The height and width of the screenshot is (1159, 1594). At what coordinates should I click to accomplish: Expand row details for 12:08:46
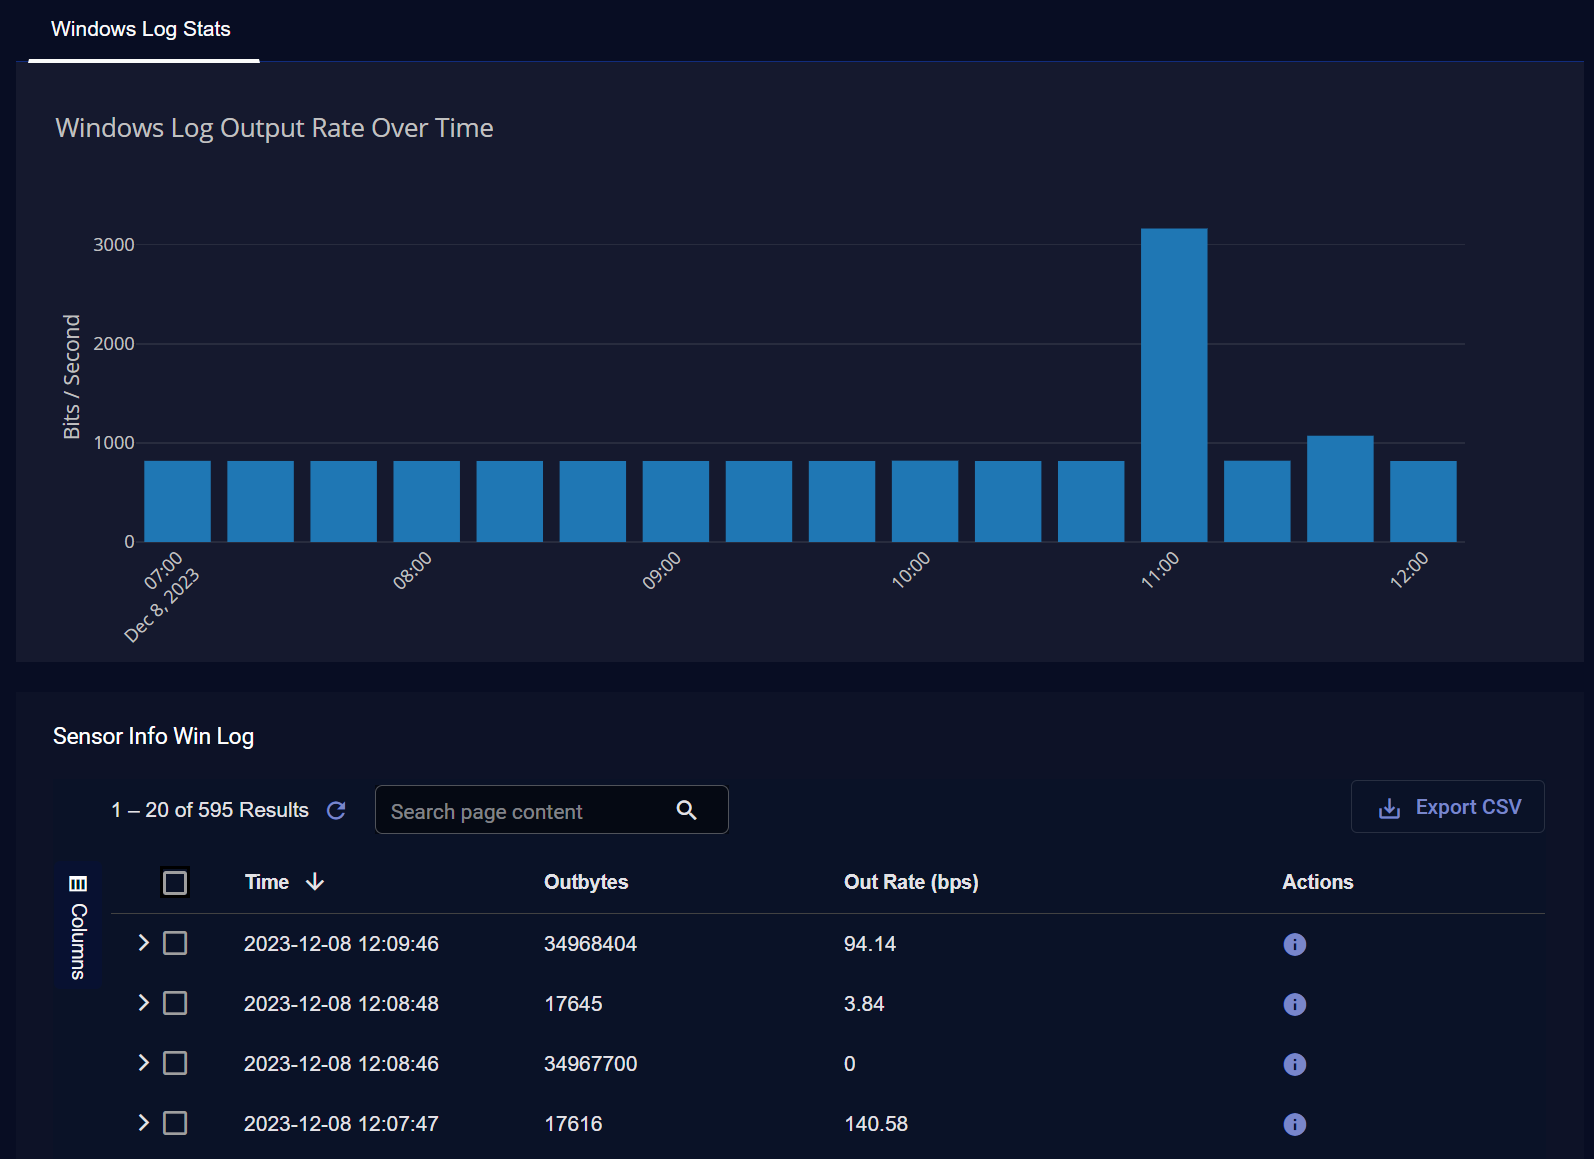click(143, 1063)
